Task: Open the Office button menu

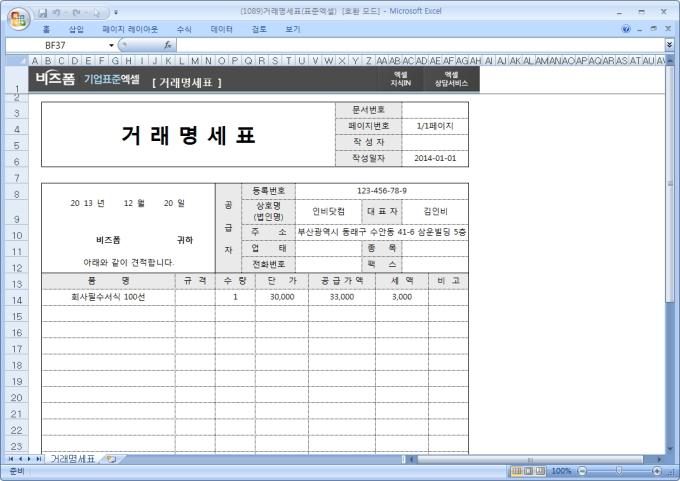Action: click(x=18, y=18)
